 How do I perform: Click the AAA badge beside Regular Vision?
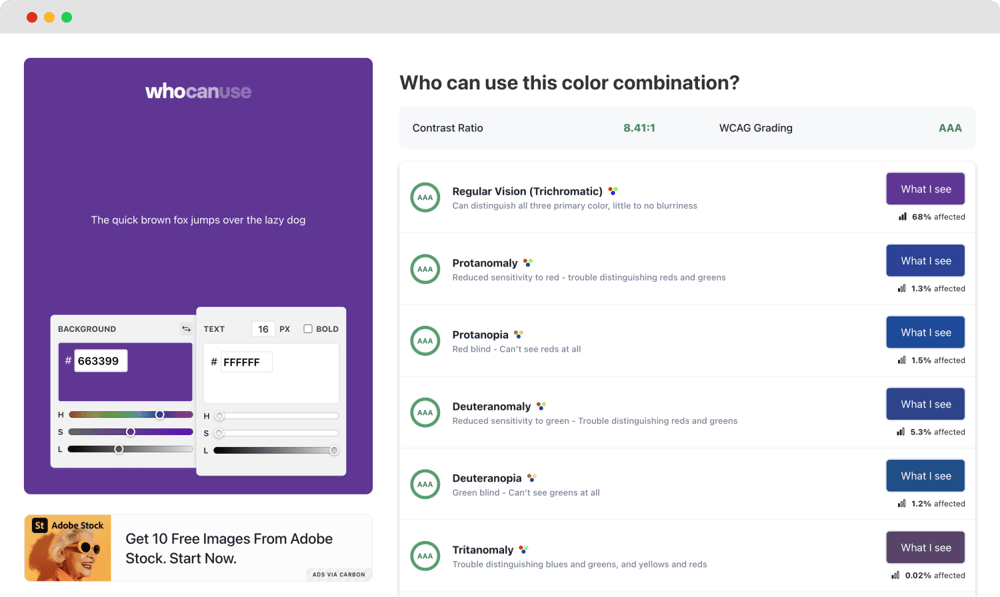tap(425, 198)
